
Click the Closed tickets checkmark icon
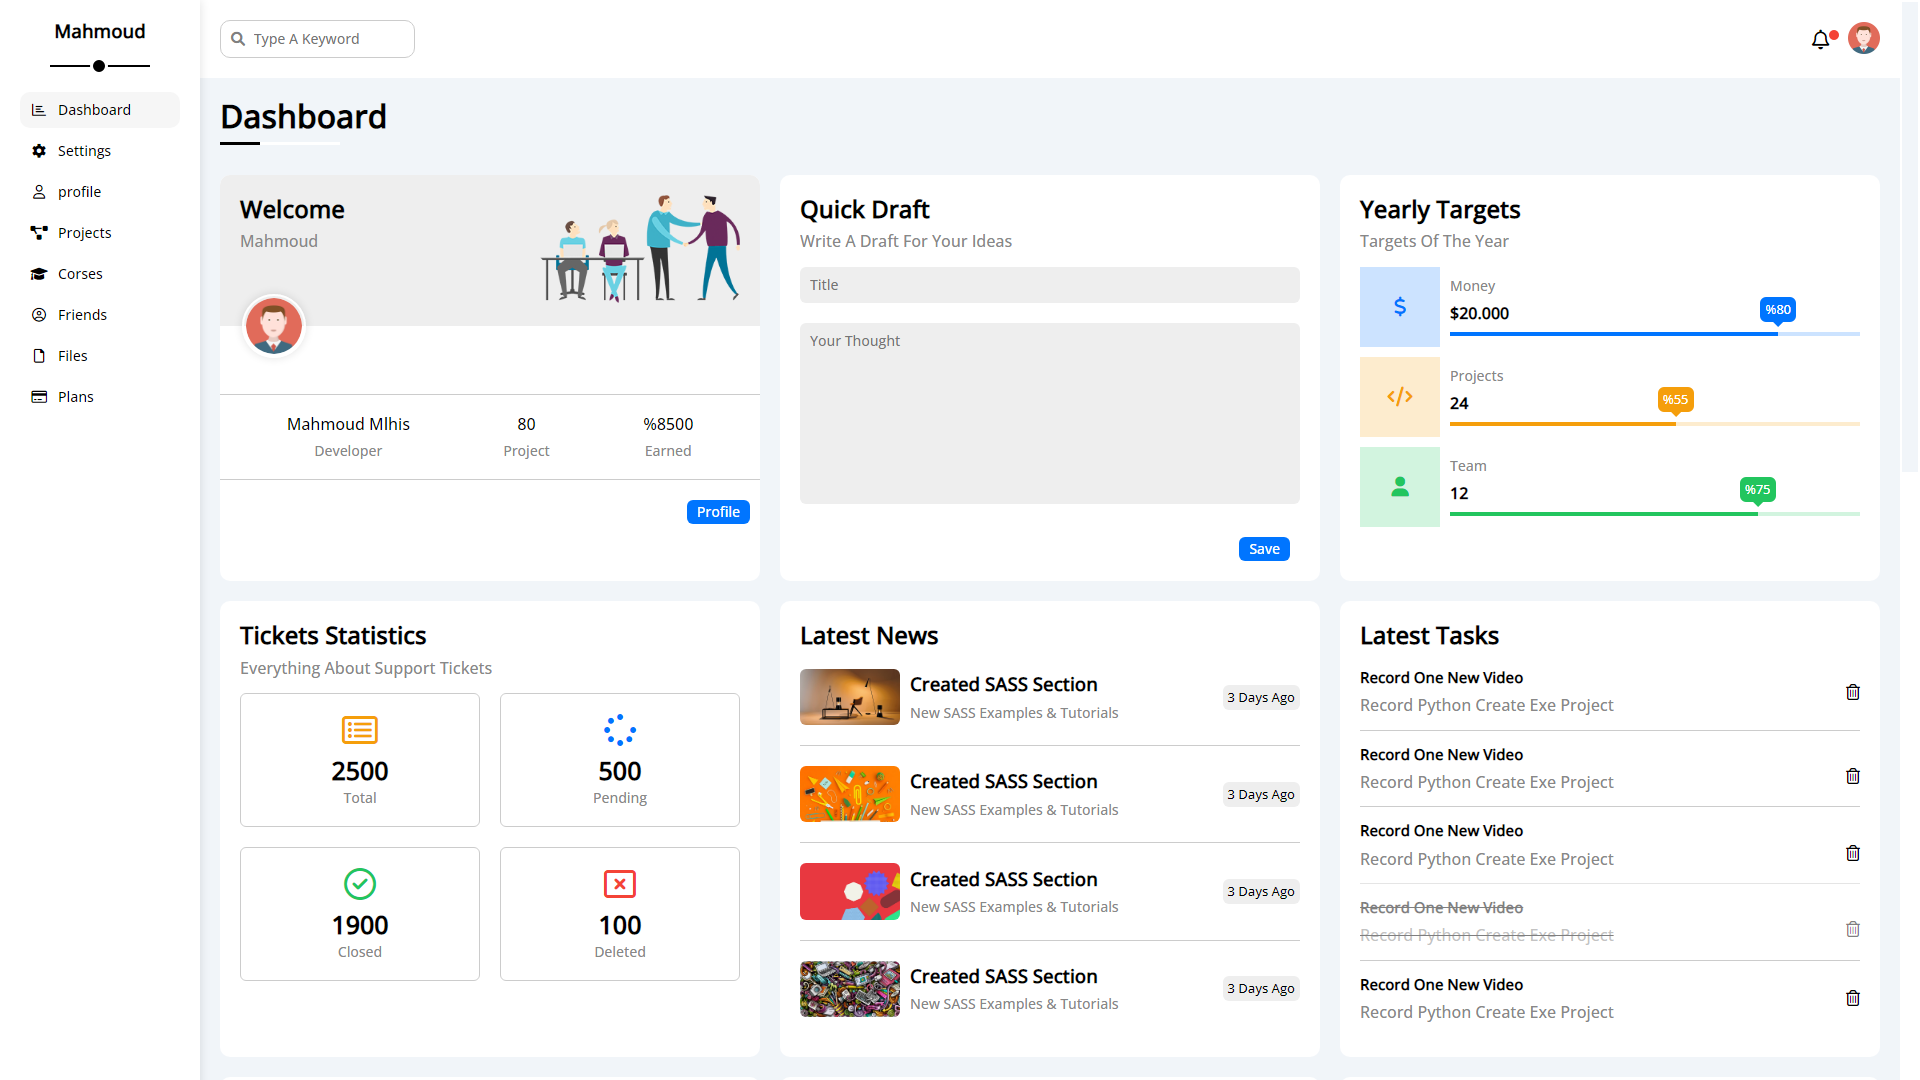coord(359,884)
